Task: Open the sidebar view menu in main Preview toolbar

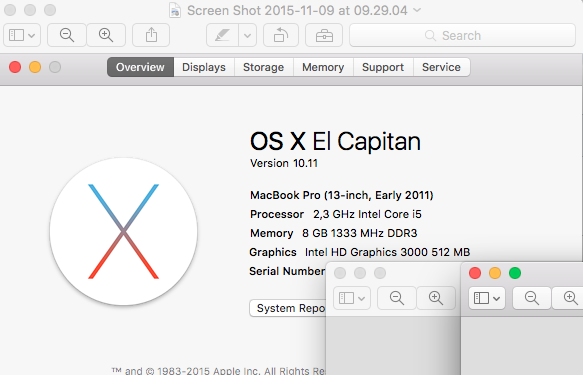Action: click(x=22, y=35)
